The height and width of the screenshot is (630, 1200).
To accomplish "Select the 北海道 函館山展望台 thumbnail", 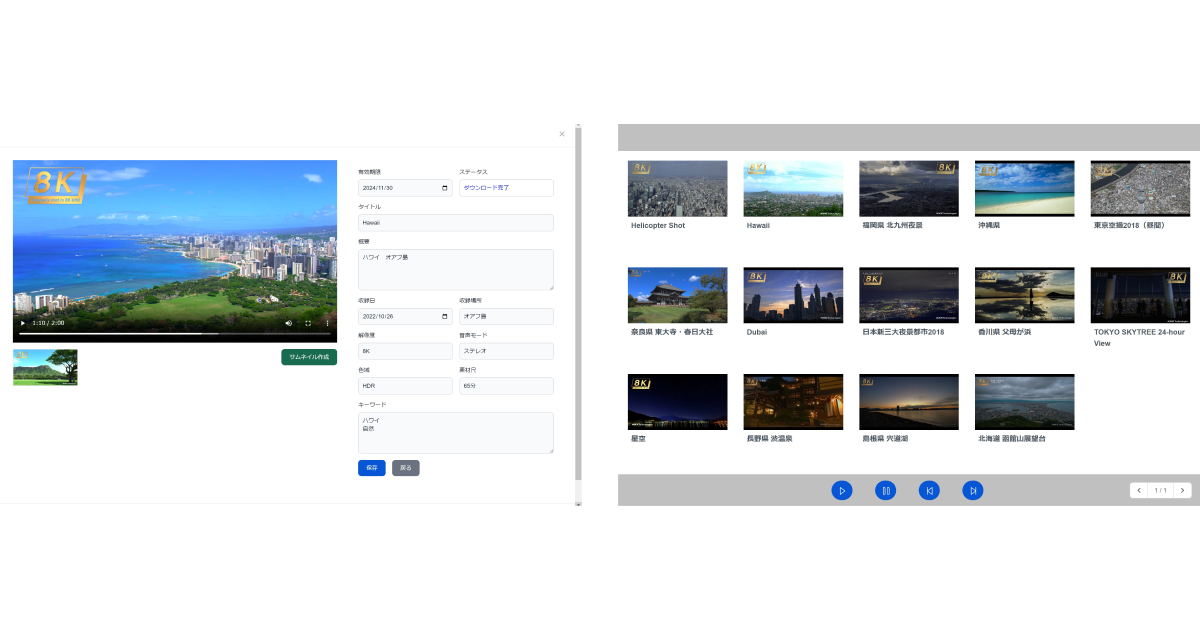I will [1025, 402].
